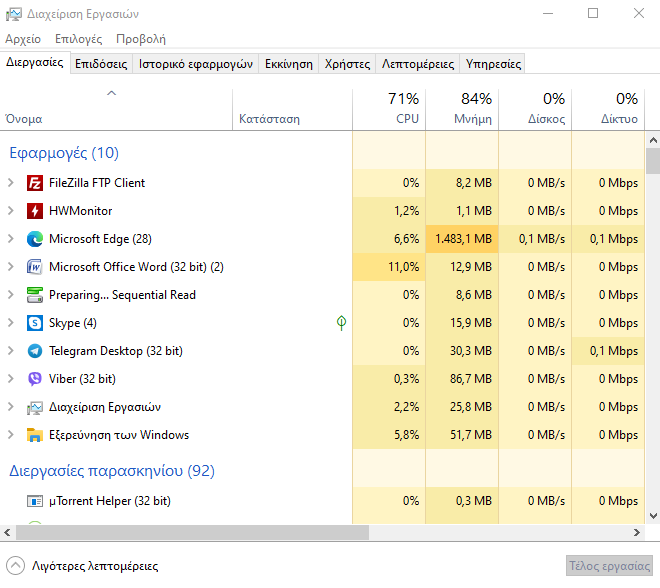This screenshot has width=660, height=588.
Task: Click the Skype icon
Action: click(35, 323)
